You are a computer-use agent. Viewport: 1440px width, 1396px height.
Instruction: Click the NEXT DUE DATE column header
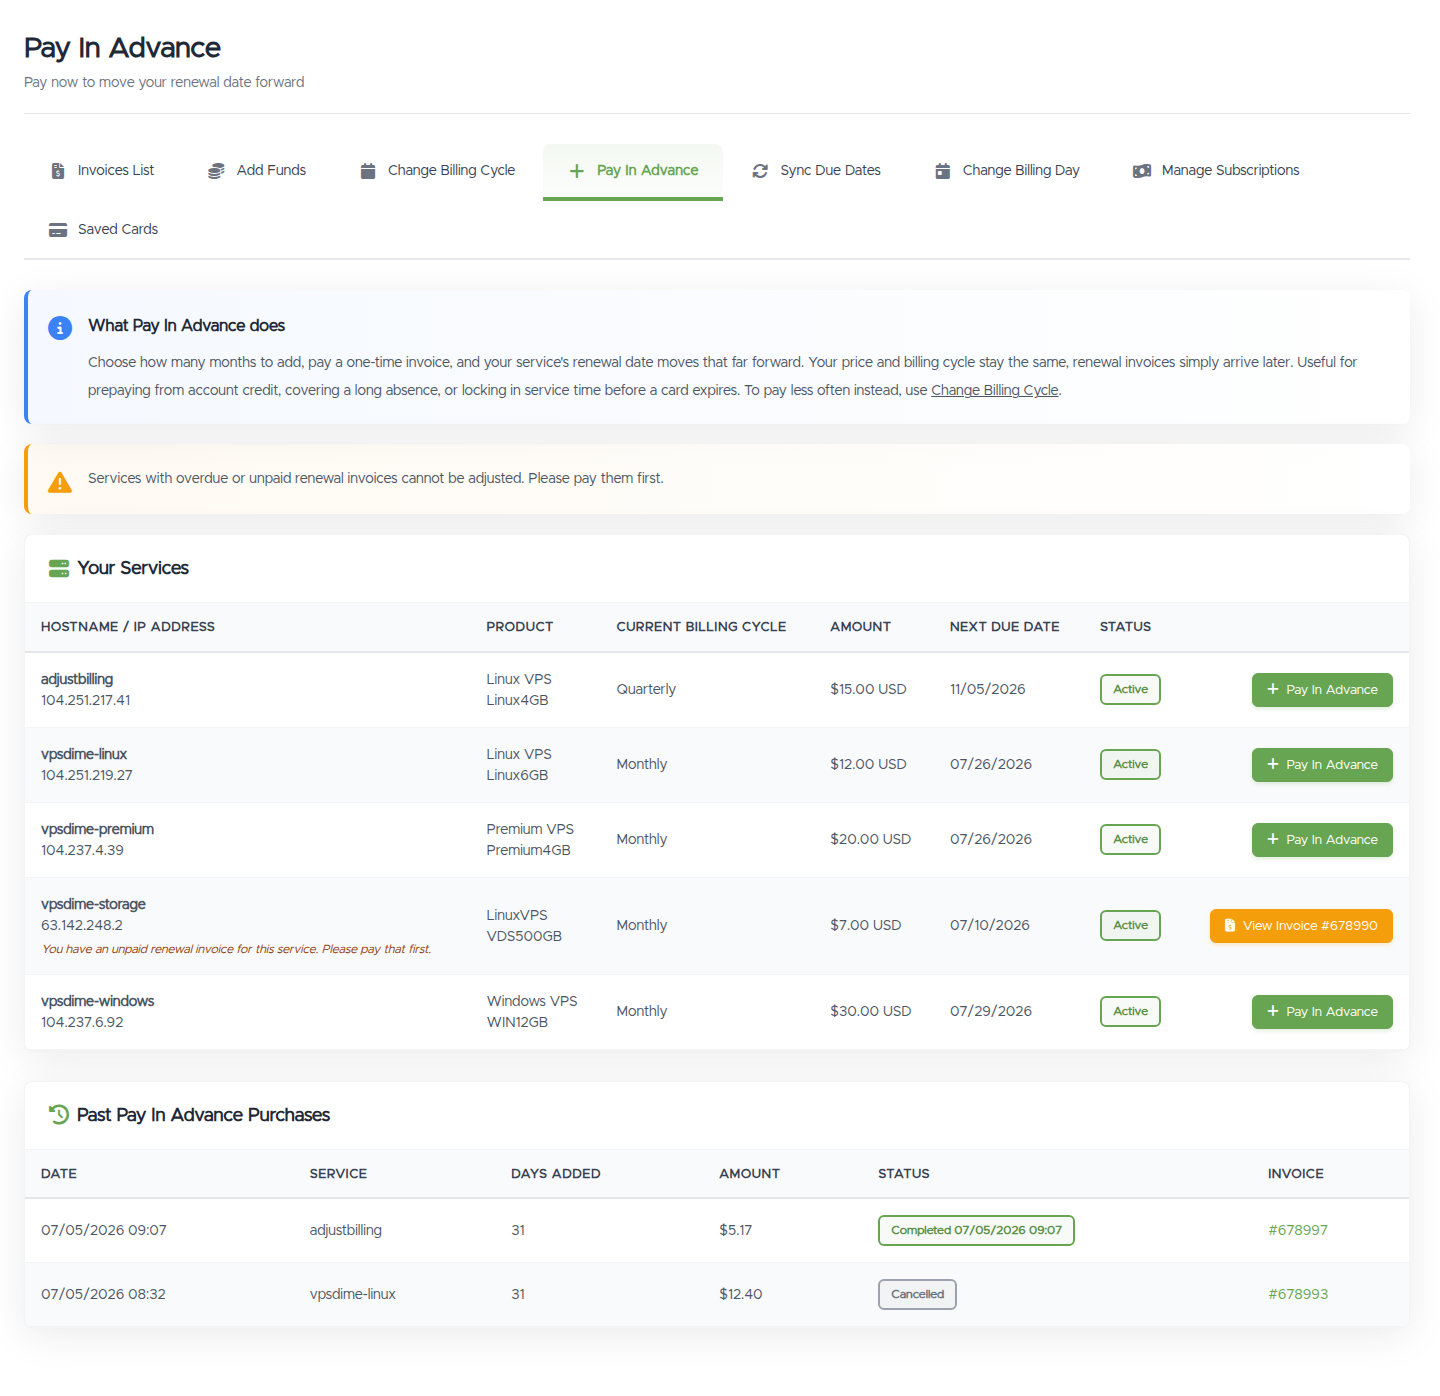pos(1004,627)
